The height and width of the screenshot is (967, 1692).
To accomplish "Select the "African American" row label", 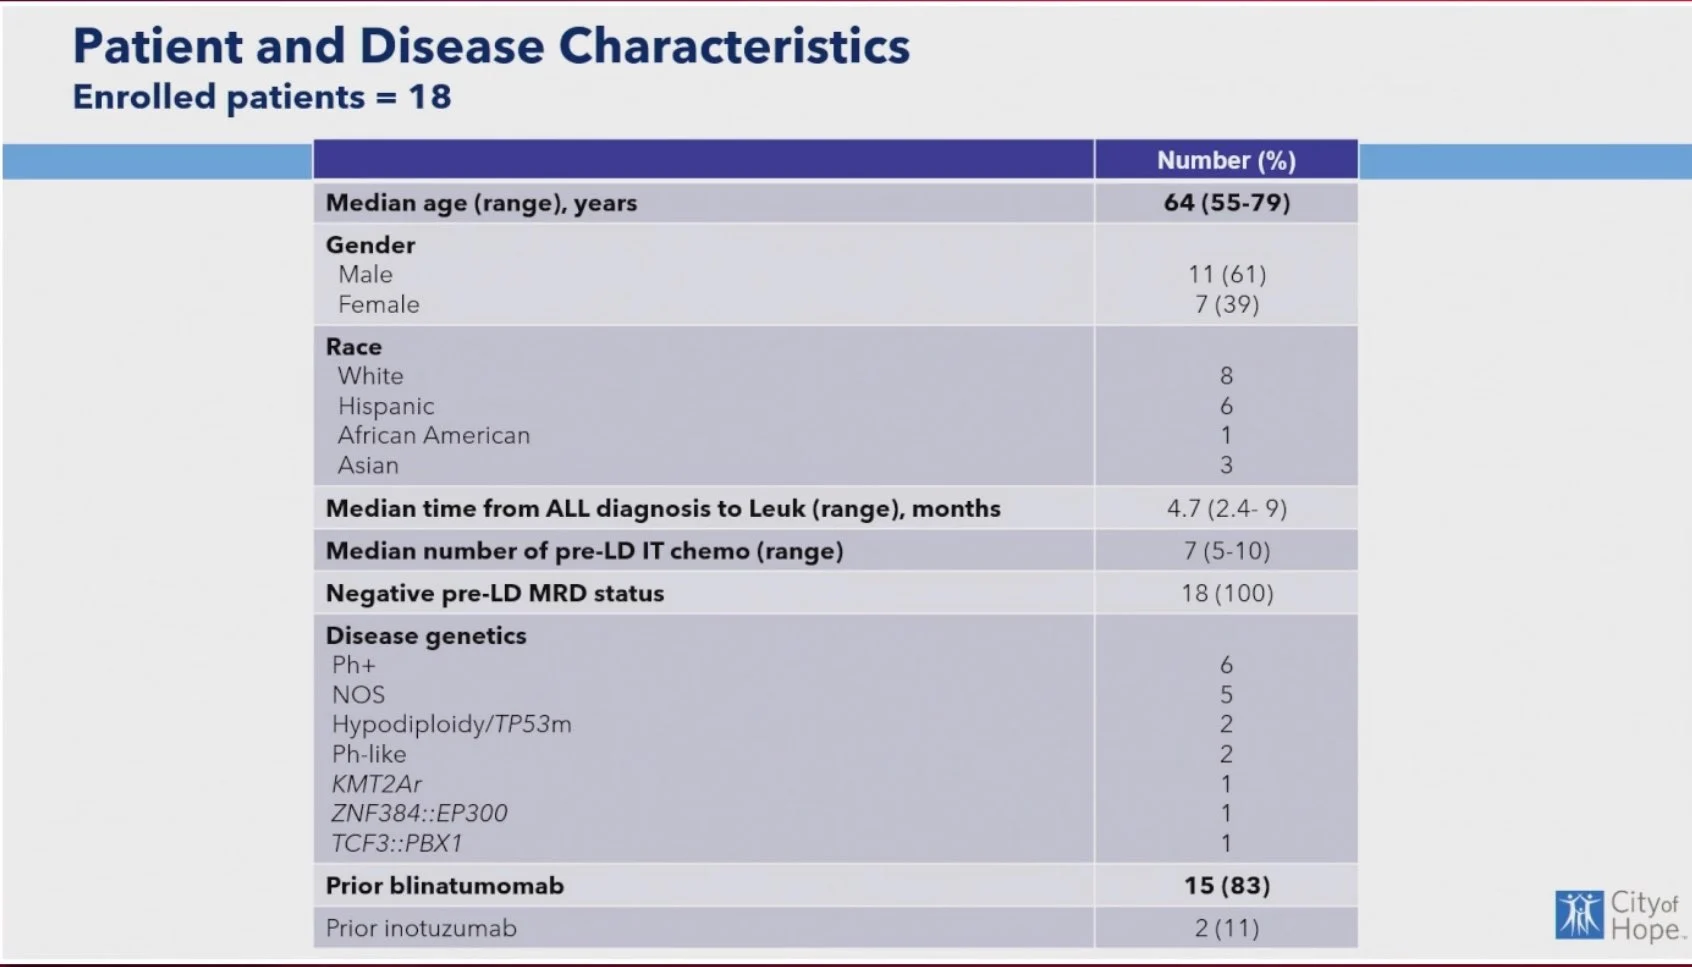I will (x=433, y=435).
